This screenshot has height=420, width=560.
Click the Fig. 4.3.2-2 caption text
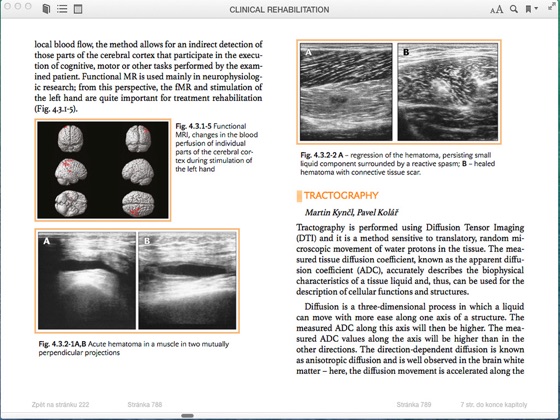pyautogui.click(x=398, y=164)
